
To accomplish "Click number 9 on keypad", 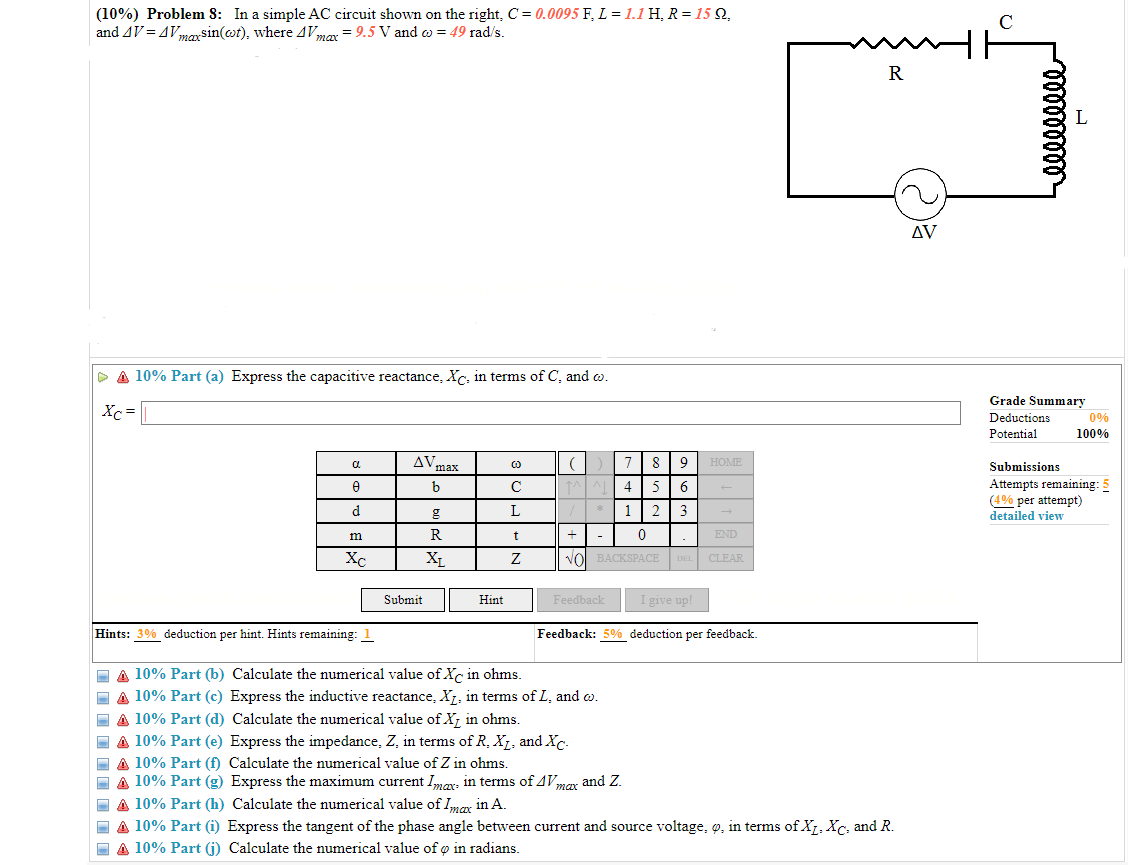I will tap(683, 463).
